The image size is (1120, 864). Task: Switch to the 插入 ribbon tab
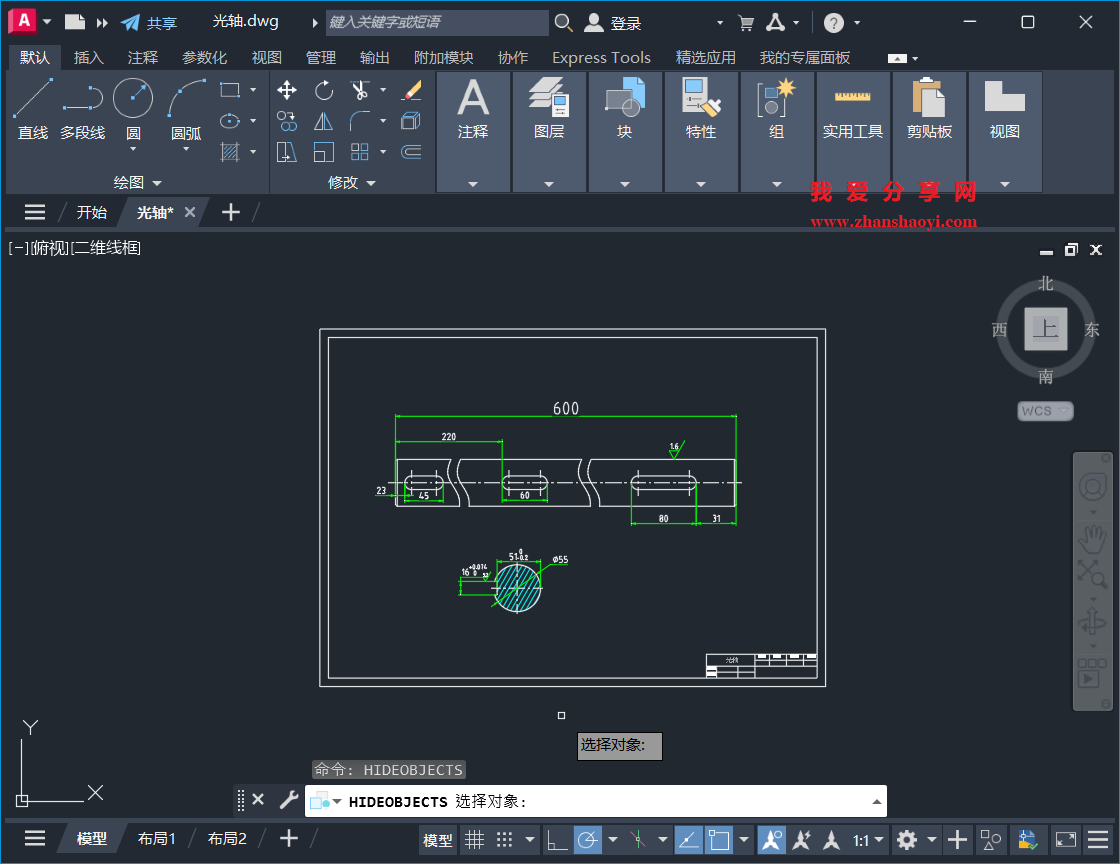[88, 57]
